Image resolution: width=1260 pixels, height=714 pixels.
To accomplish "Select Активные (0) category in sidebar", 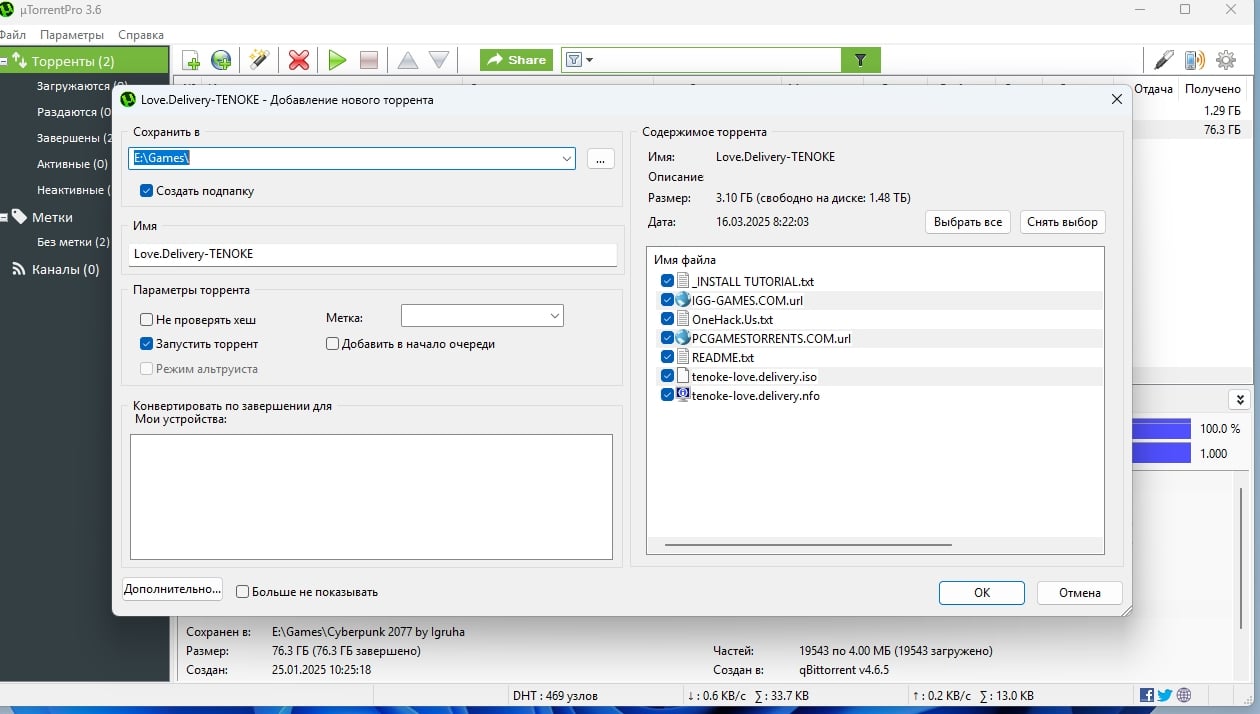I will 72,164.
